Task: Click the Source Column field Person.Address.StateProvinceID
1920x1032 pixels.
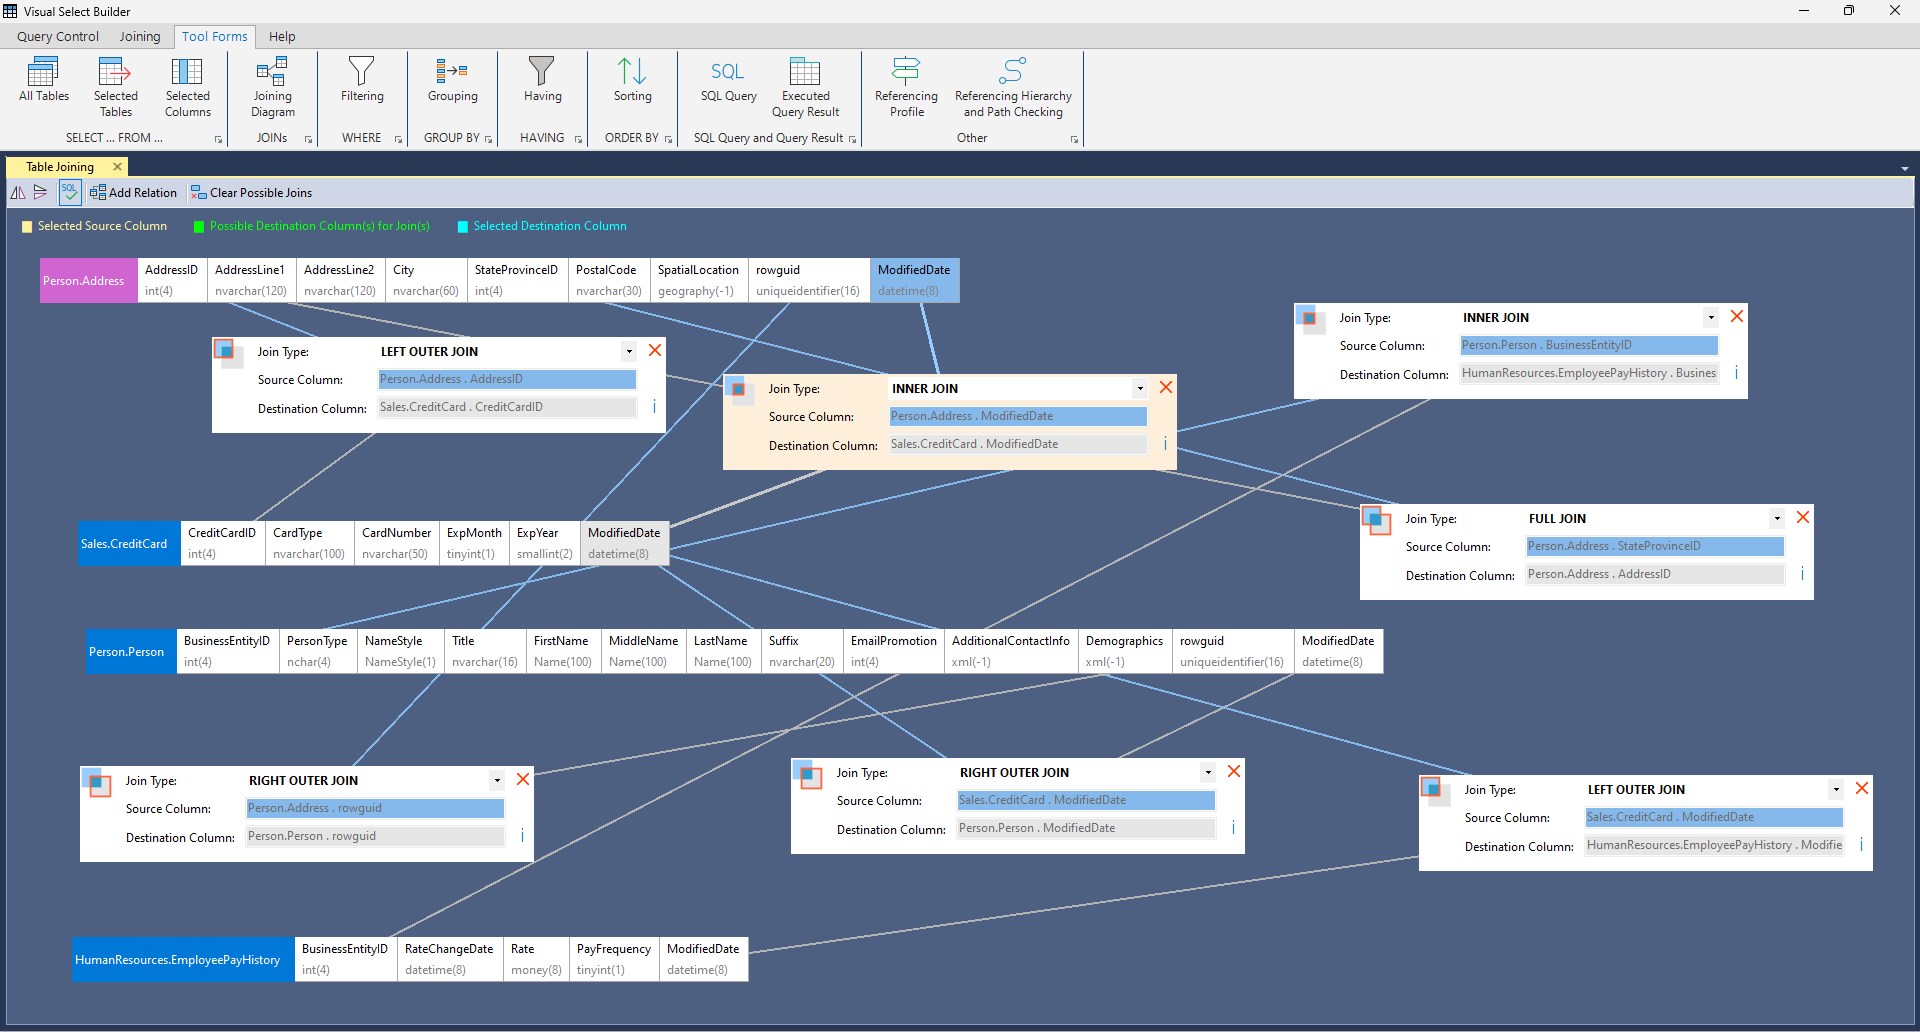Action: [1655, 546]
